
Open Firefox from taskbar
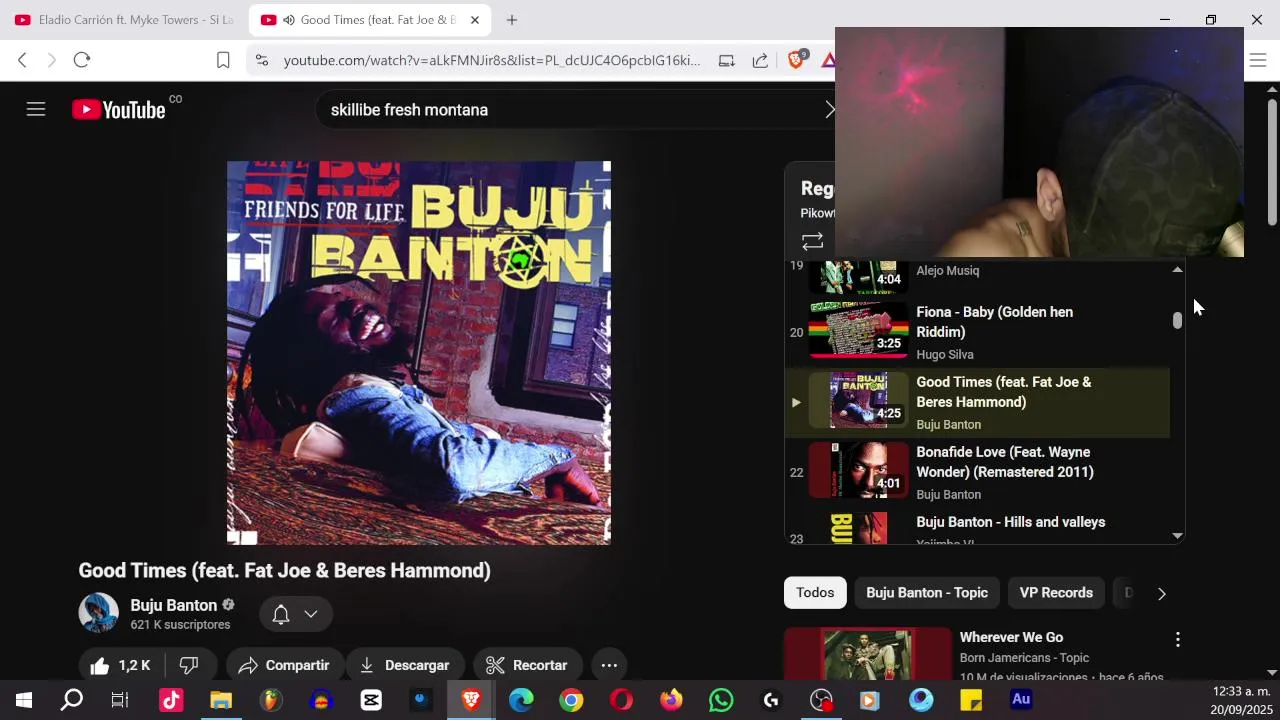671,700
